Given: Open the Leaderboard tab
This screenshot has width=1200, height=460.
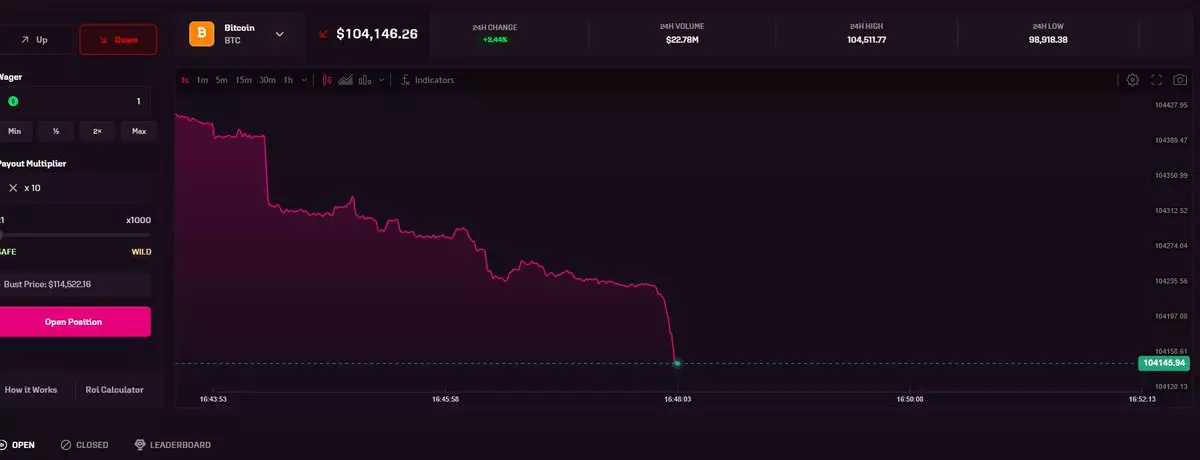Looking at the screenshot, I should [173, 445].
